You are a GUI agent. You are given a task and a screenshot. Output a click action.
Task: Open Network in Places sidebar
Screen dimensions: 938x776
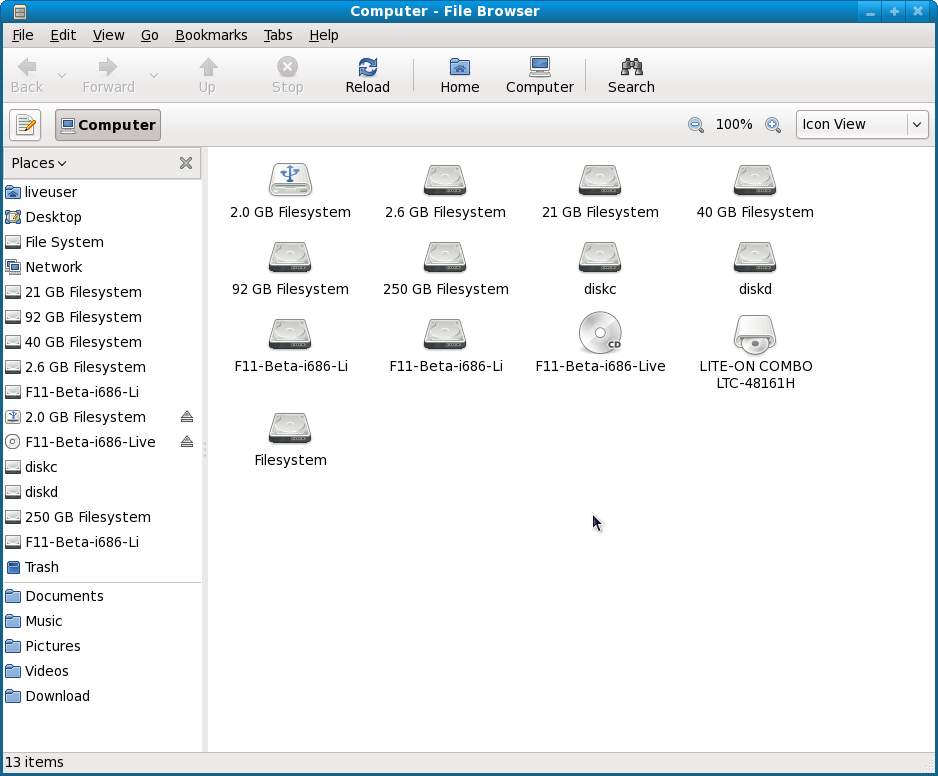tap(102, 267)
